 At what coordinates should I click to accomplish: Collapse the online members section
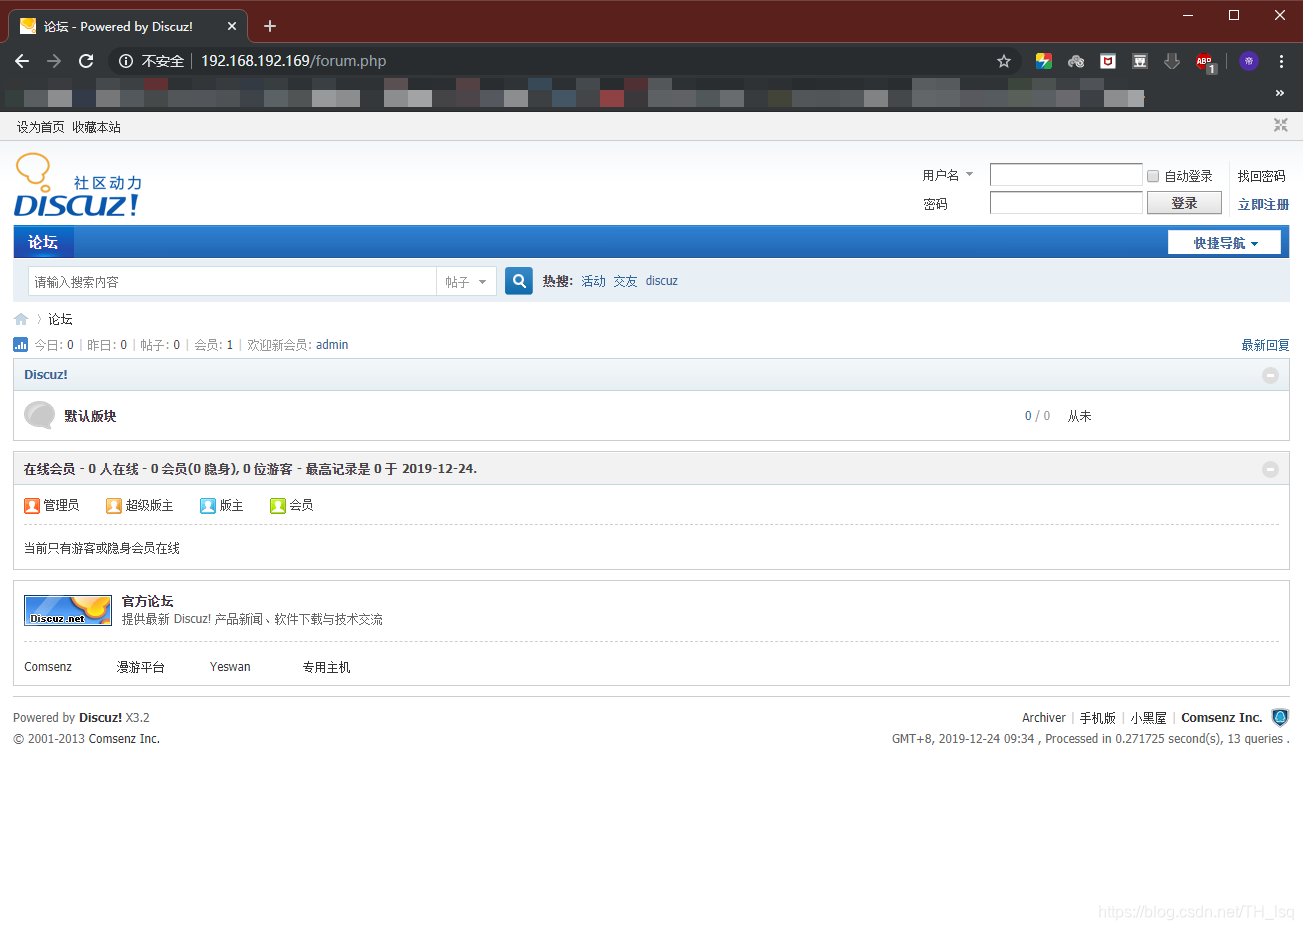[1270, 469]
